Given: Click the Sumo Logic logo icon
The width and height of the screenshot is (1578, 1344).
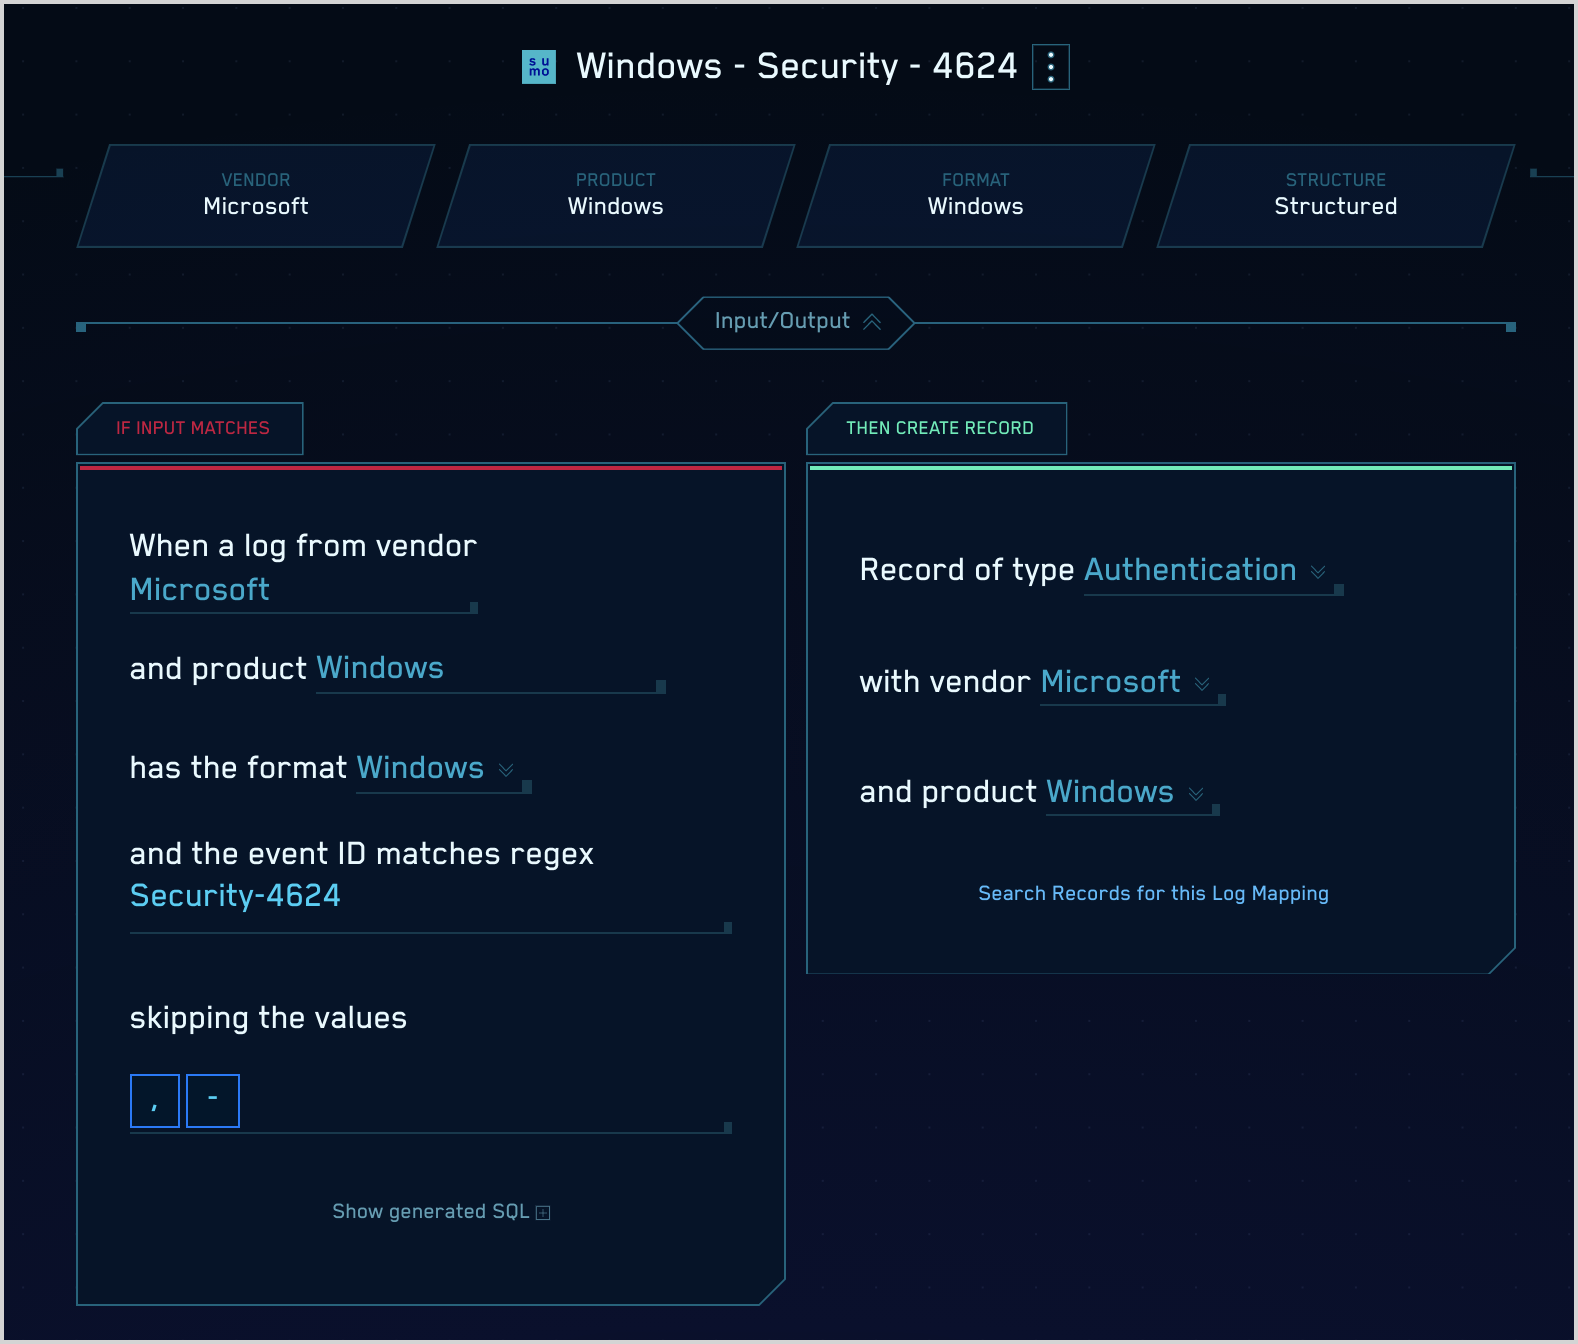Looking at the screenshot, I should [539, 67].
